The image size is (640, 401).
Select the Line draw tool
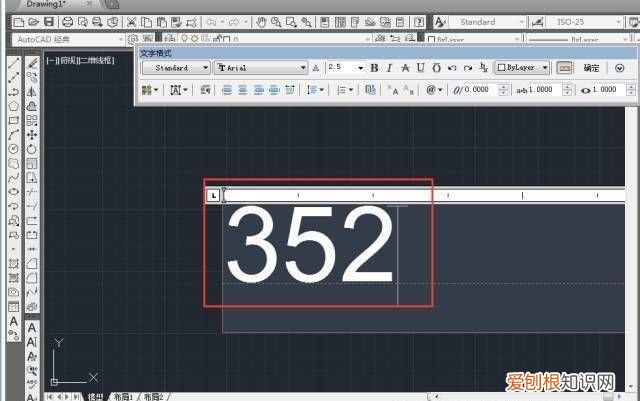click(x=13, y=62)
